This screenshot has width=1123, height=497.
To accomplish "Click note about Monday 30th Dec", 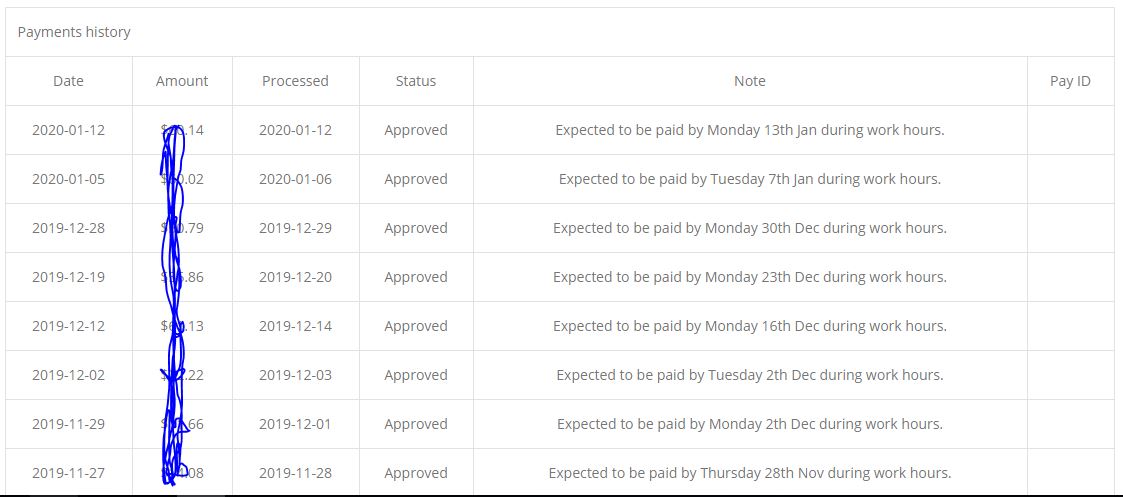I will click(x=750, y=228).
